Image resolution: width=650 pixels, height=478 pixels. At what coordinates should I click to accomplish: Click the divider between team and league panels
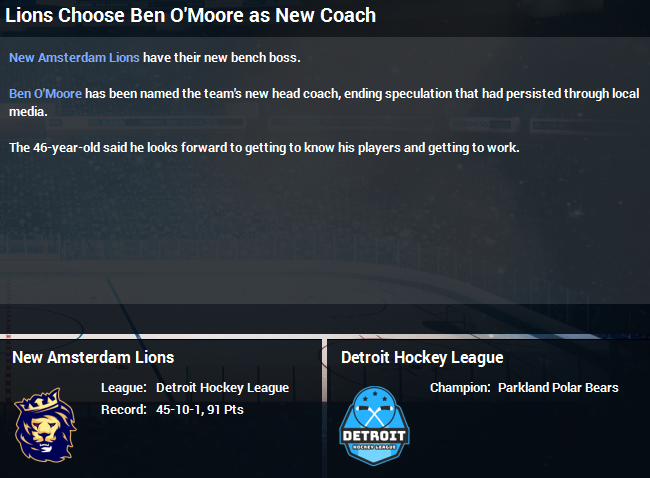coord(324,408)
